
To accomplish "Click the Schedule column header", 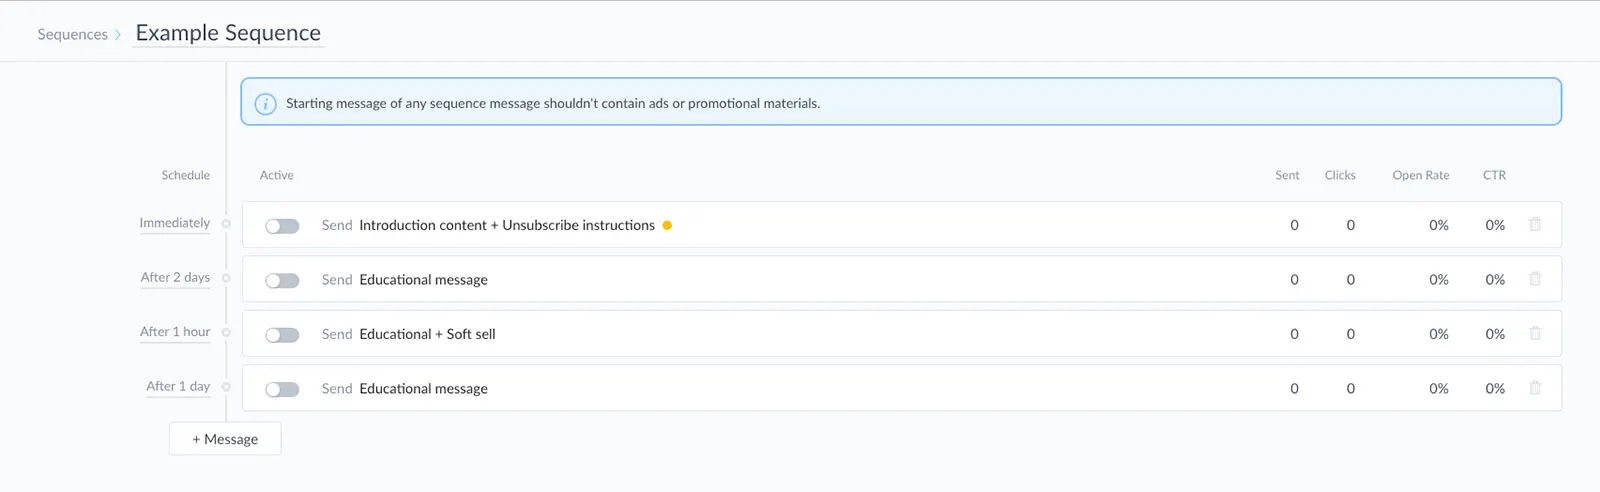I will [x=186, y=175].
